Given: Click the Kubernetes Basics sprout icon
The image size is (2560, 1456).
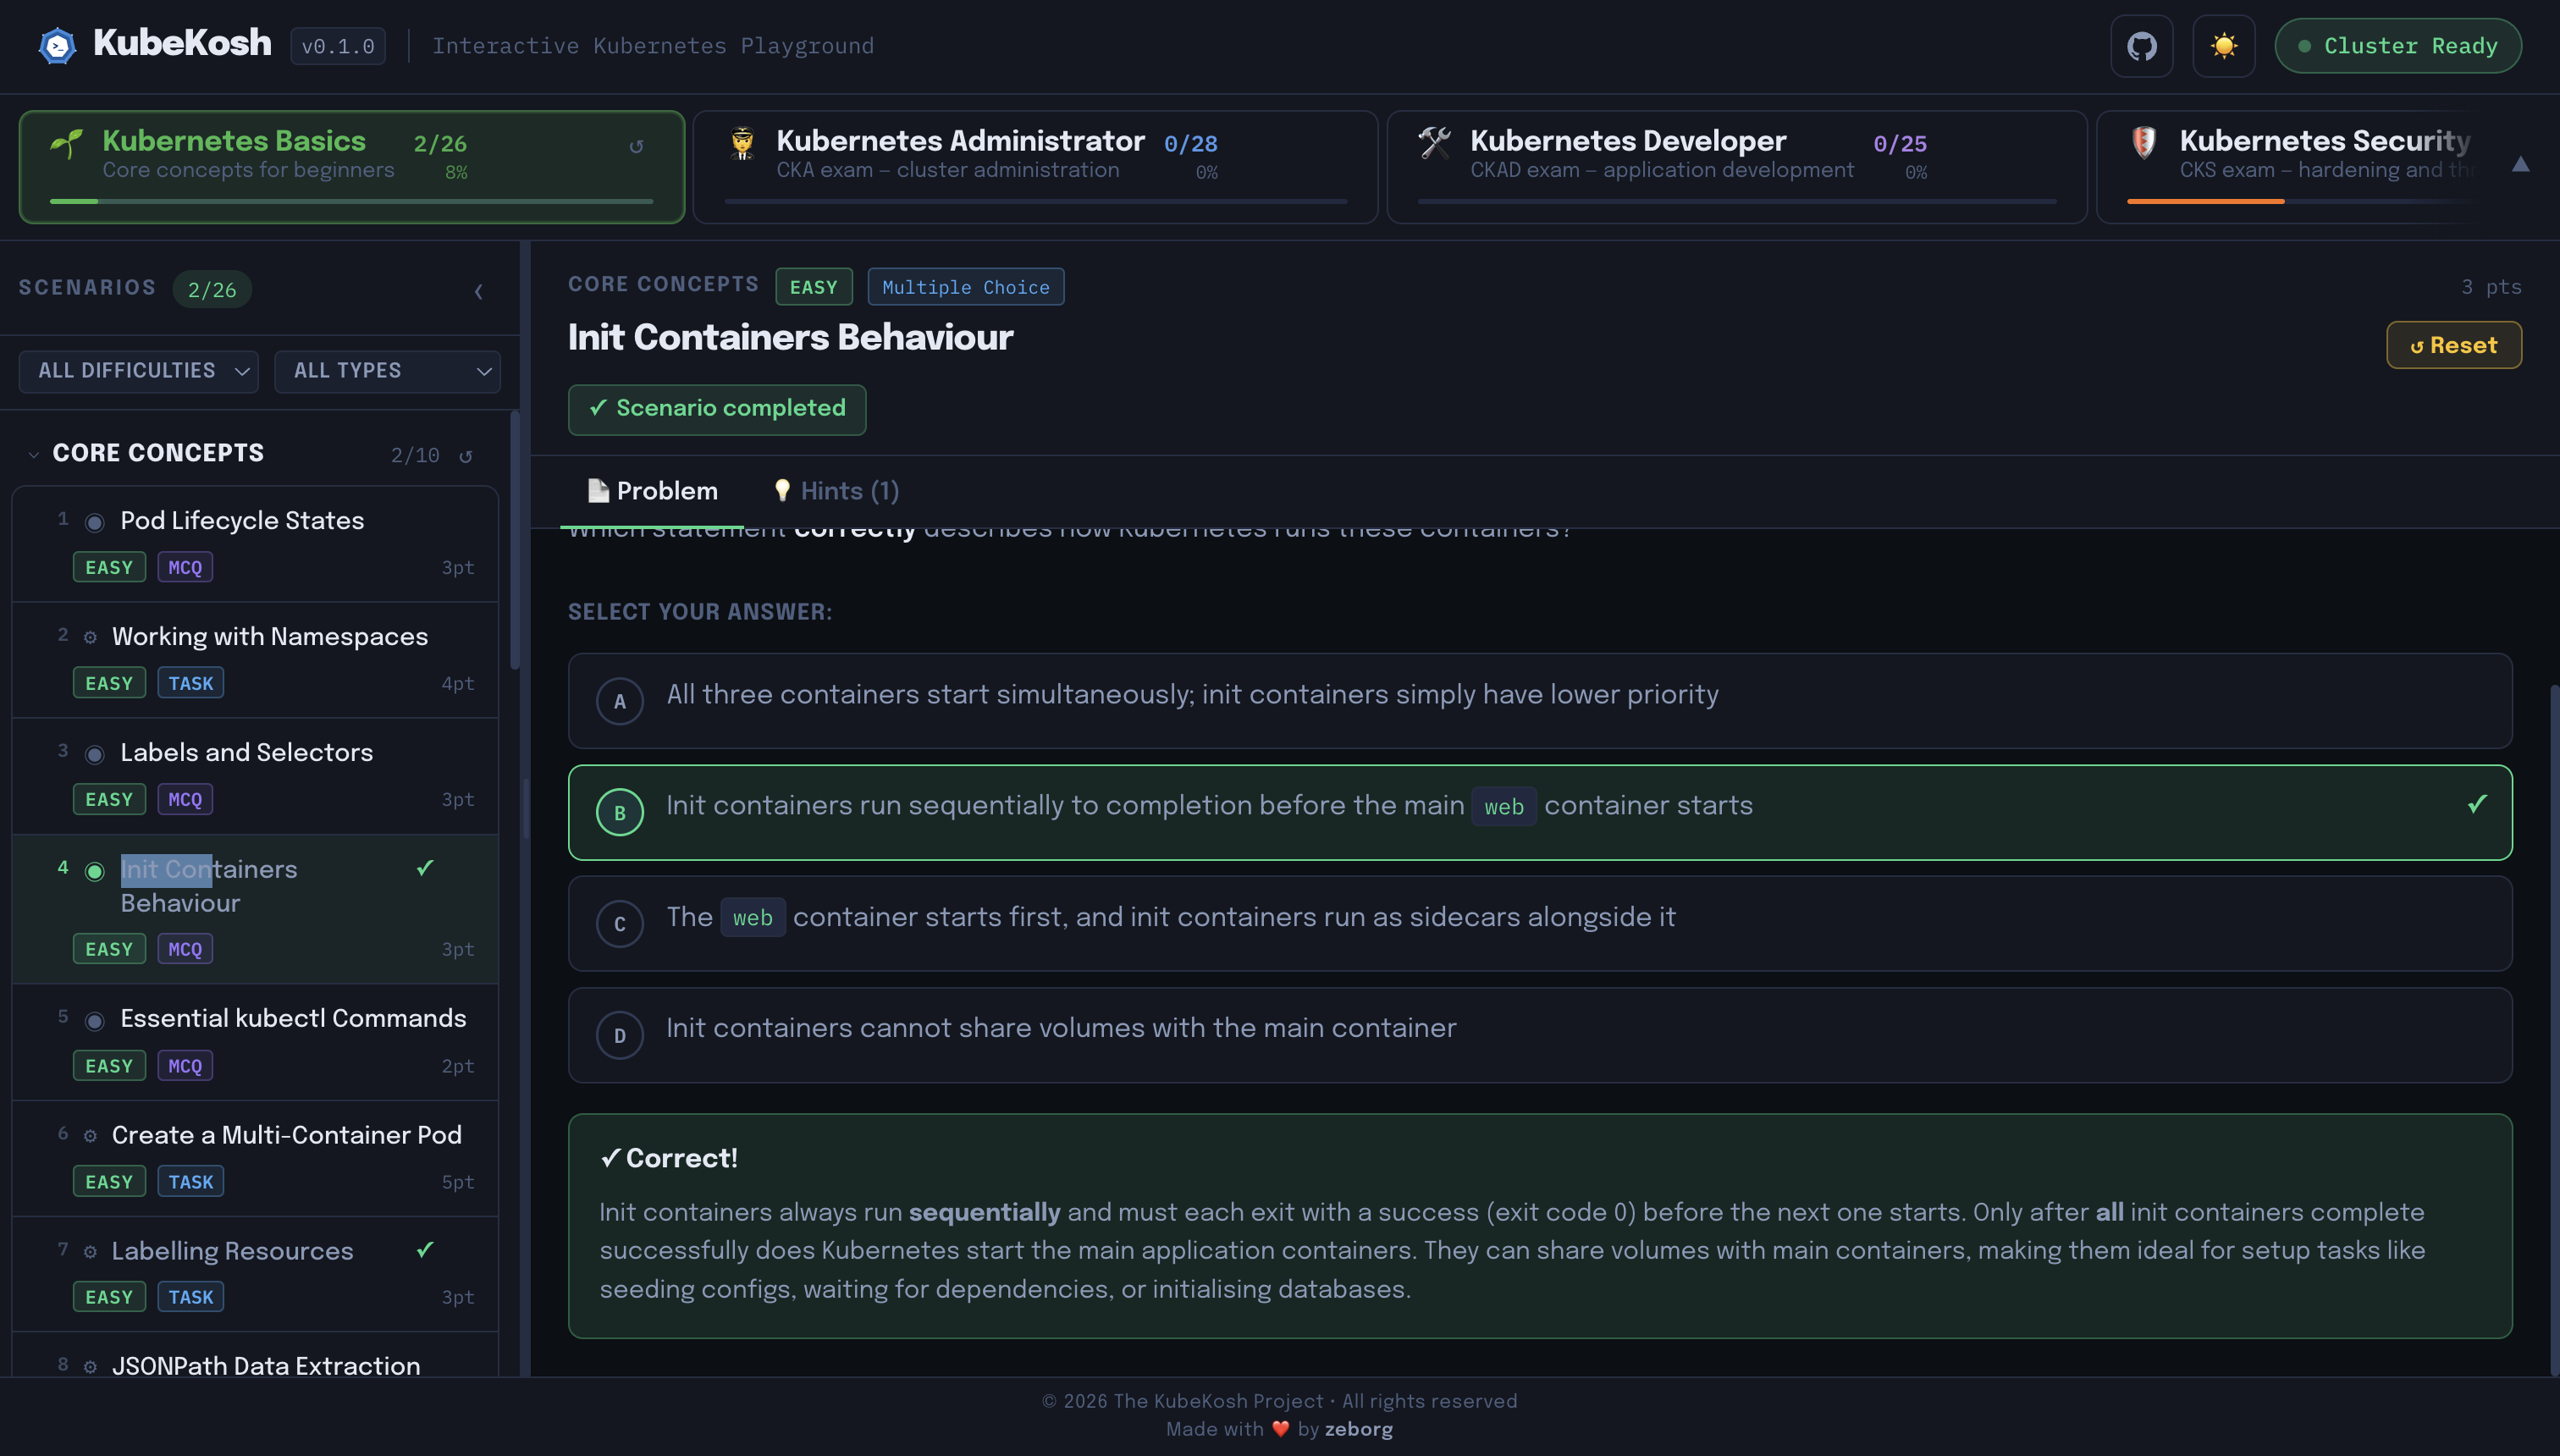Looking at the screenshot, I should coord(67,144).
